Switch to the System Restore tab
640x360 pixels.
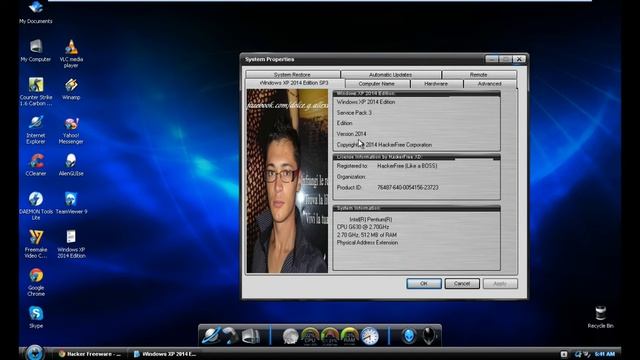293,75
